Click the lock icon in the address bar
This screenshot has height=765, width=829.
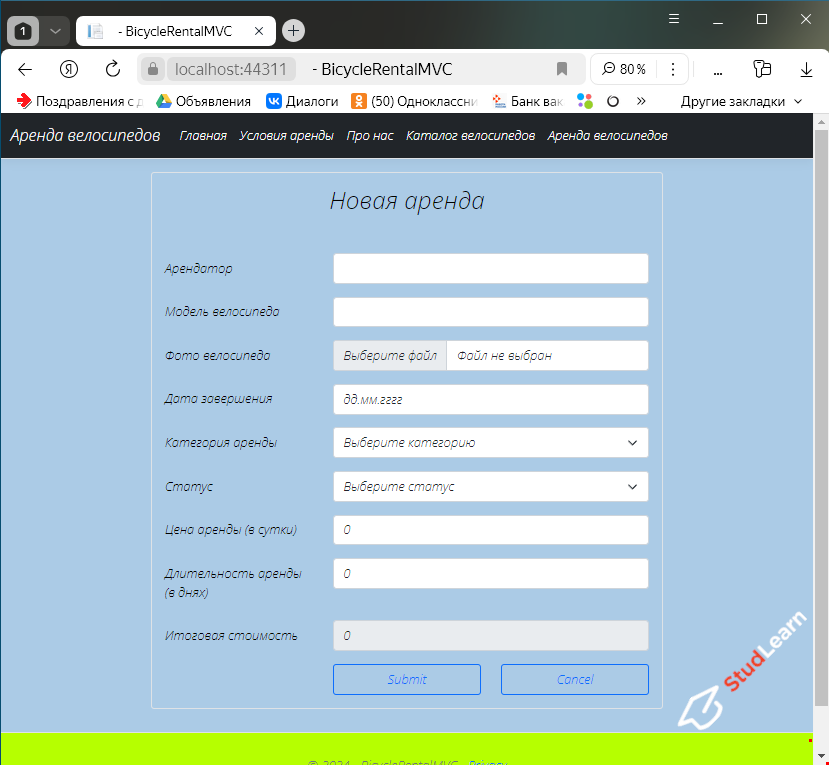[151, 69]
